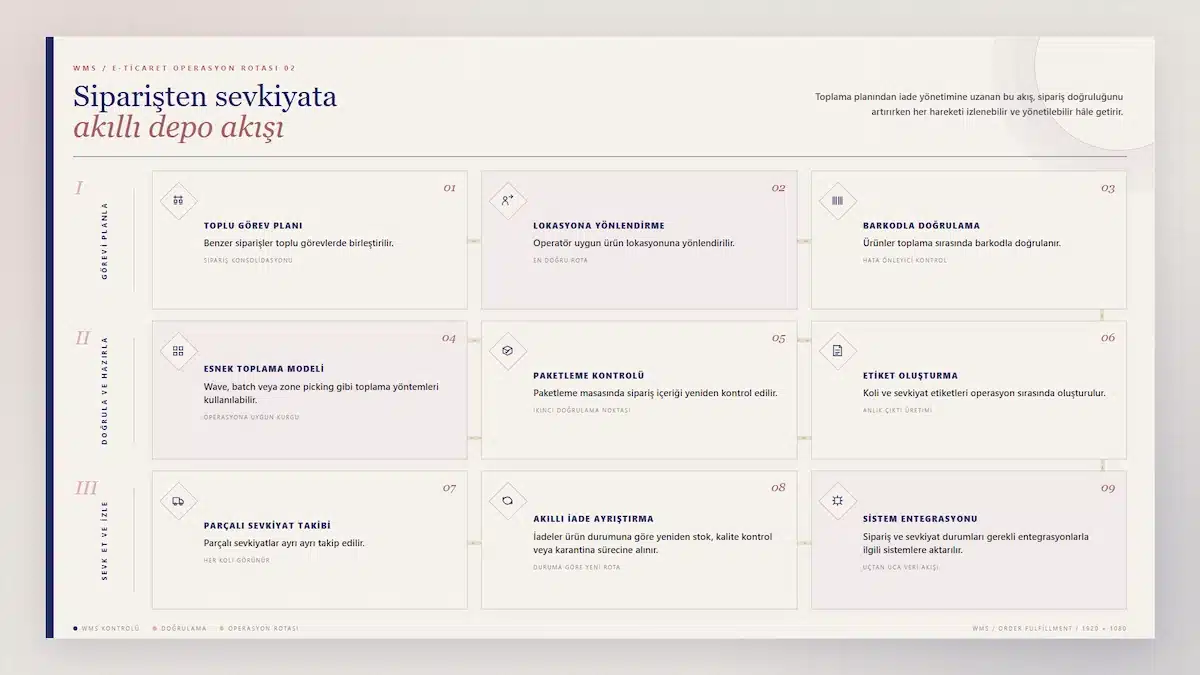Screen dimensions: 1200x675
Task: Click the card number 07
Action: click(449, 488)
